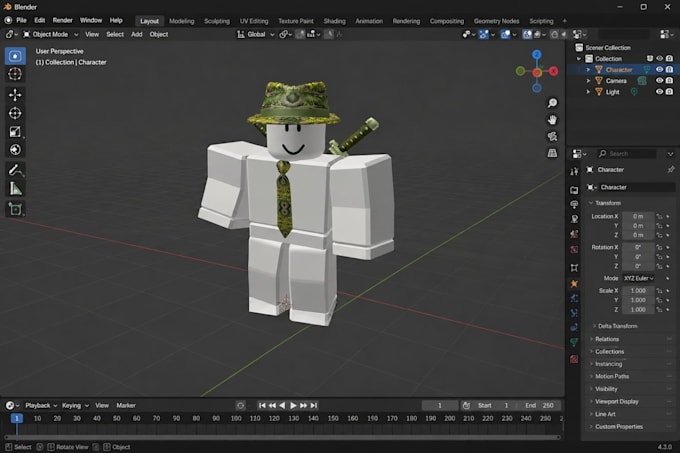Click the timeline horizontal scrollbar
The image size is (680, 453).
(x=282, y=437)
